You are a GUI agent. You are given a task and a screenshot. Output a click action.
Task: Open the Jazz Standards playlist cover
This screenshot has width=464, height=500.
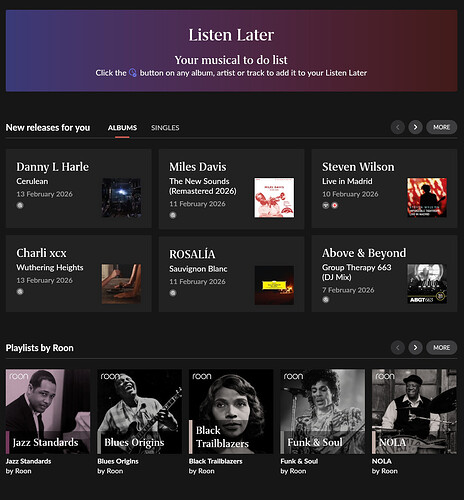pyautogui.click(x=48, y=411)
